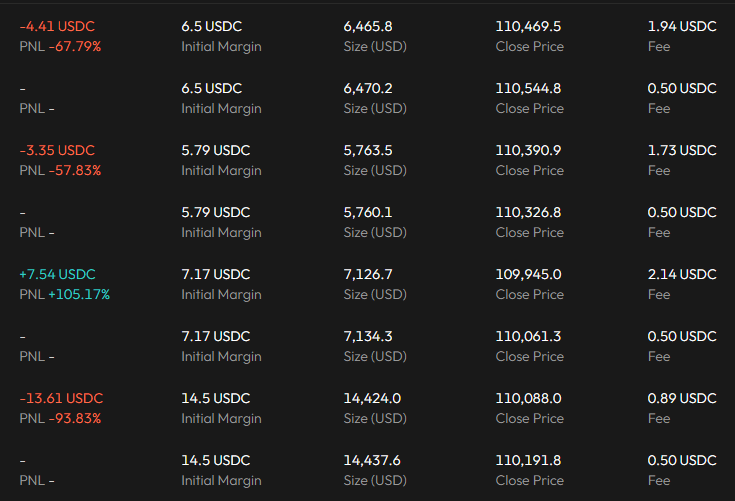Select the PNL -93.83% value
The width and height of the screenshot is (735, 501).
tap(60, 419)
